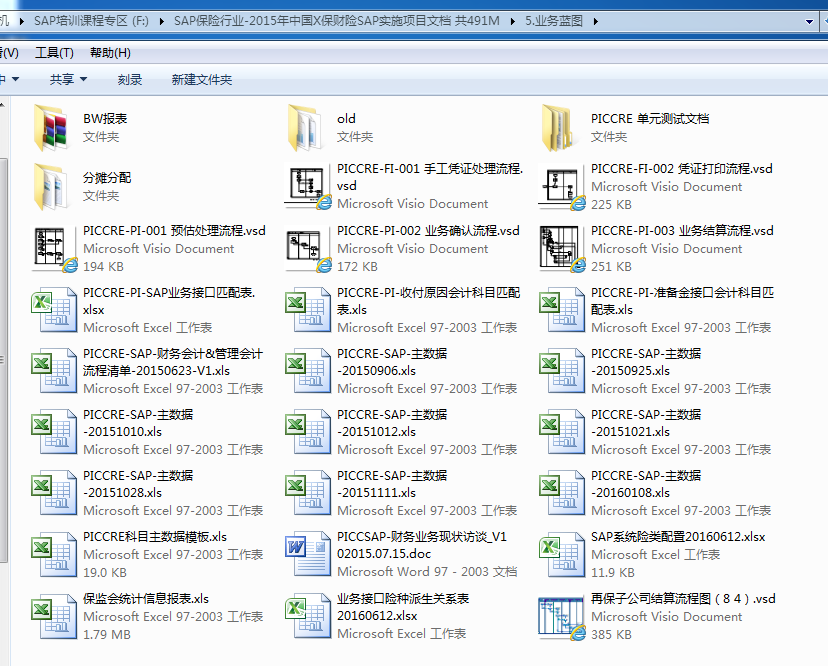This screenshot has width=828, height=666.
Task: Select 主数据-20151111.xls Excel icon
Action: click(308, 493)
